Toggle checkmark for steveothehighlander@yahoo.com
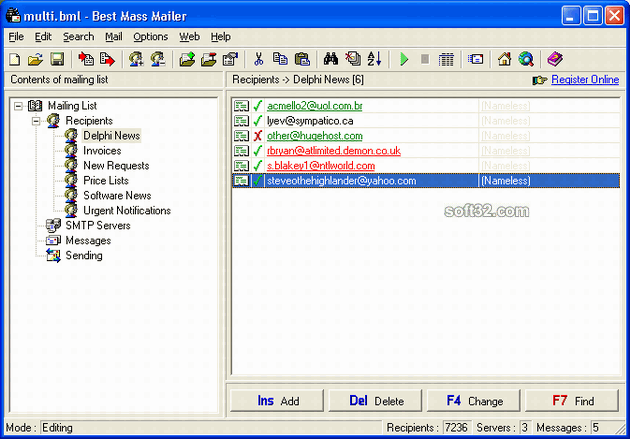The image size is (630, 439). pos(258,180)
